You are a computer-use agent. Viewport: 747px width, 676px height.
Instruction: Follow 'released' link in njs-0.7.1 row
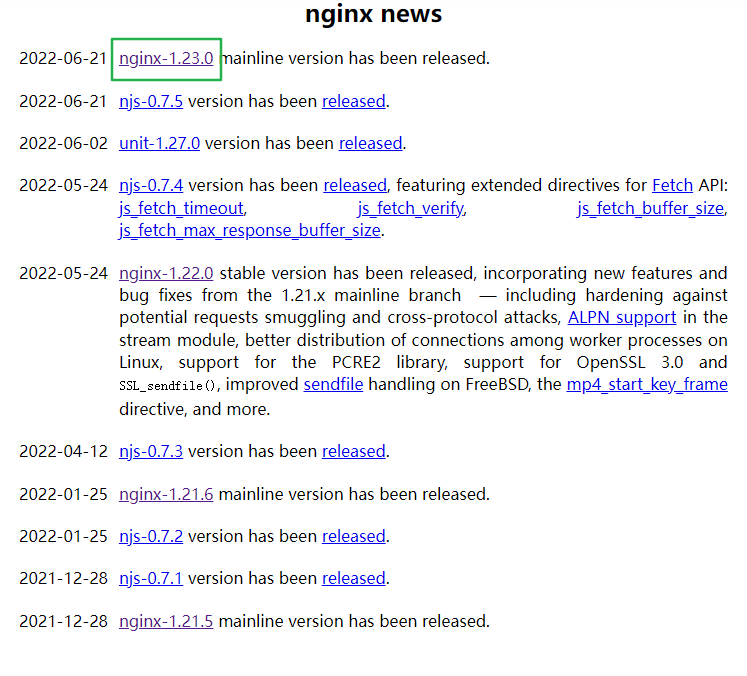tap(353, 578)
